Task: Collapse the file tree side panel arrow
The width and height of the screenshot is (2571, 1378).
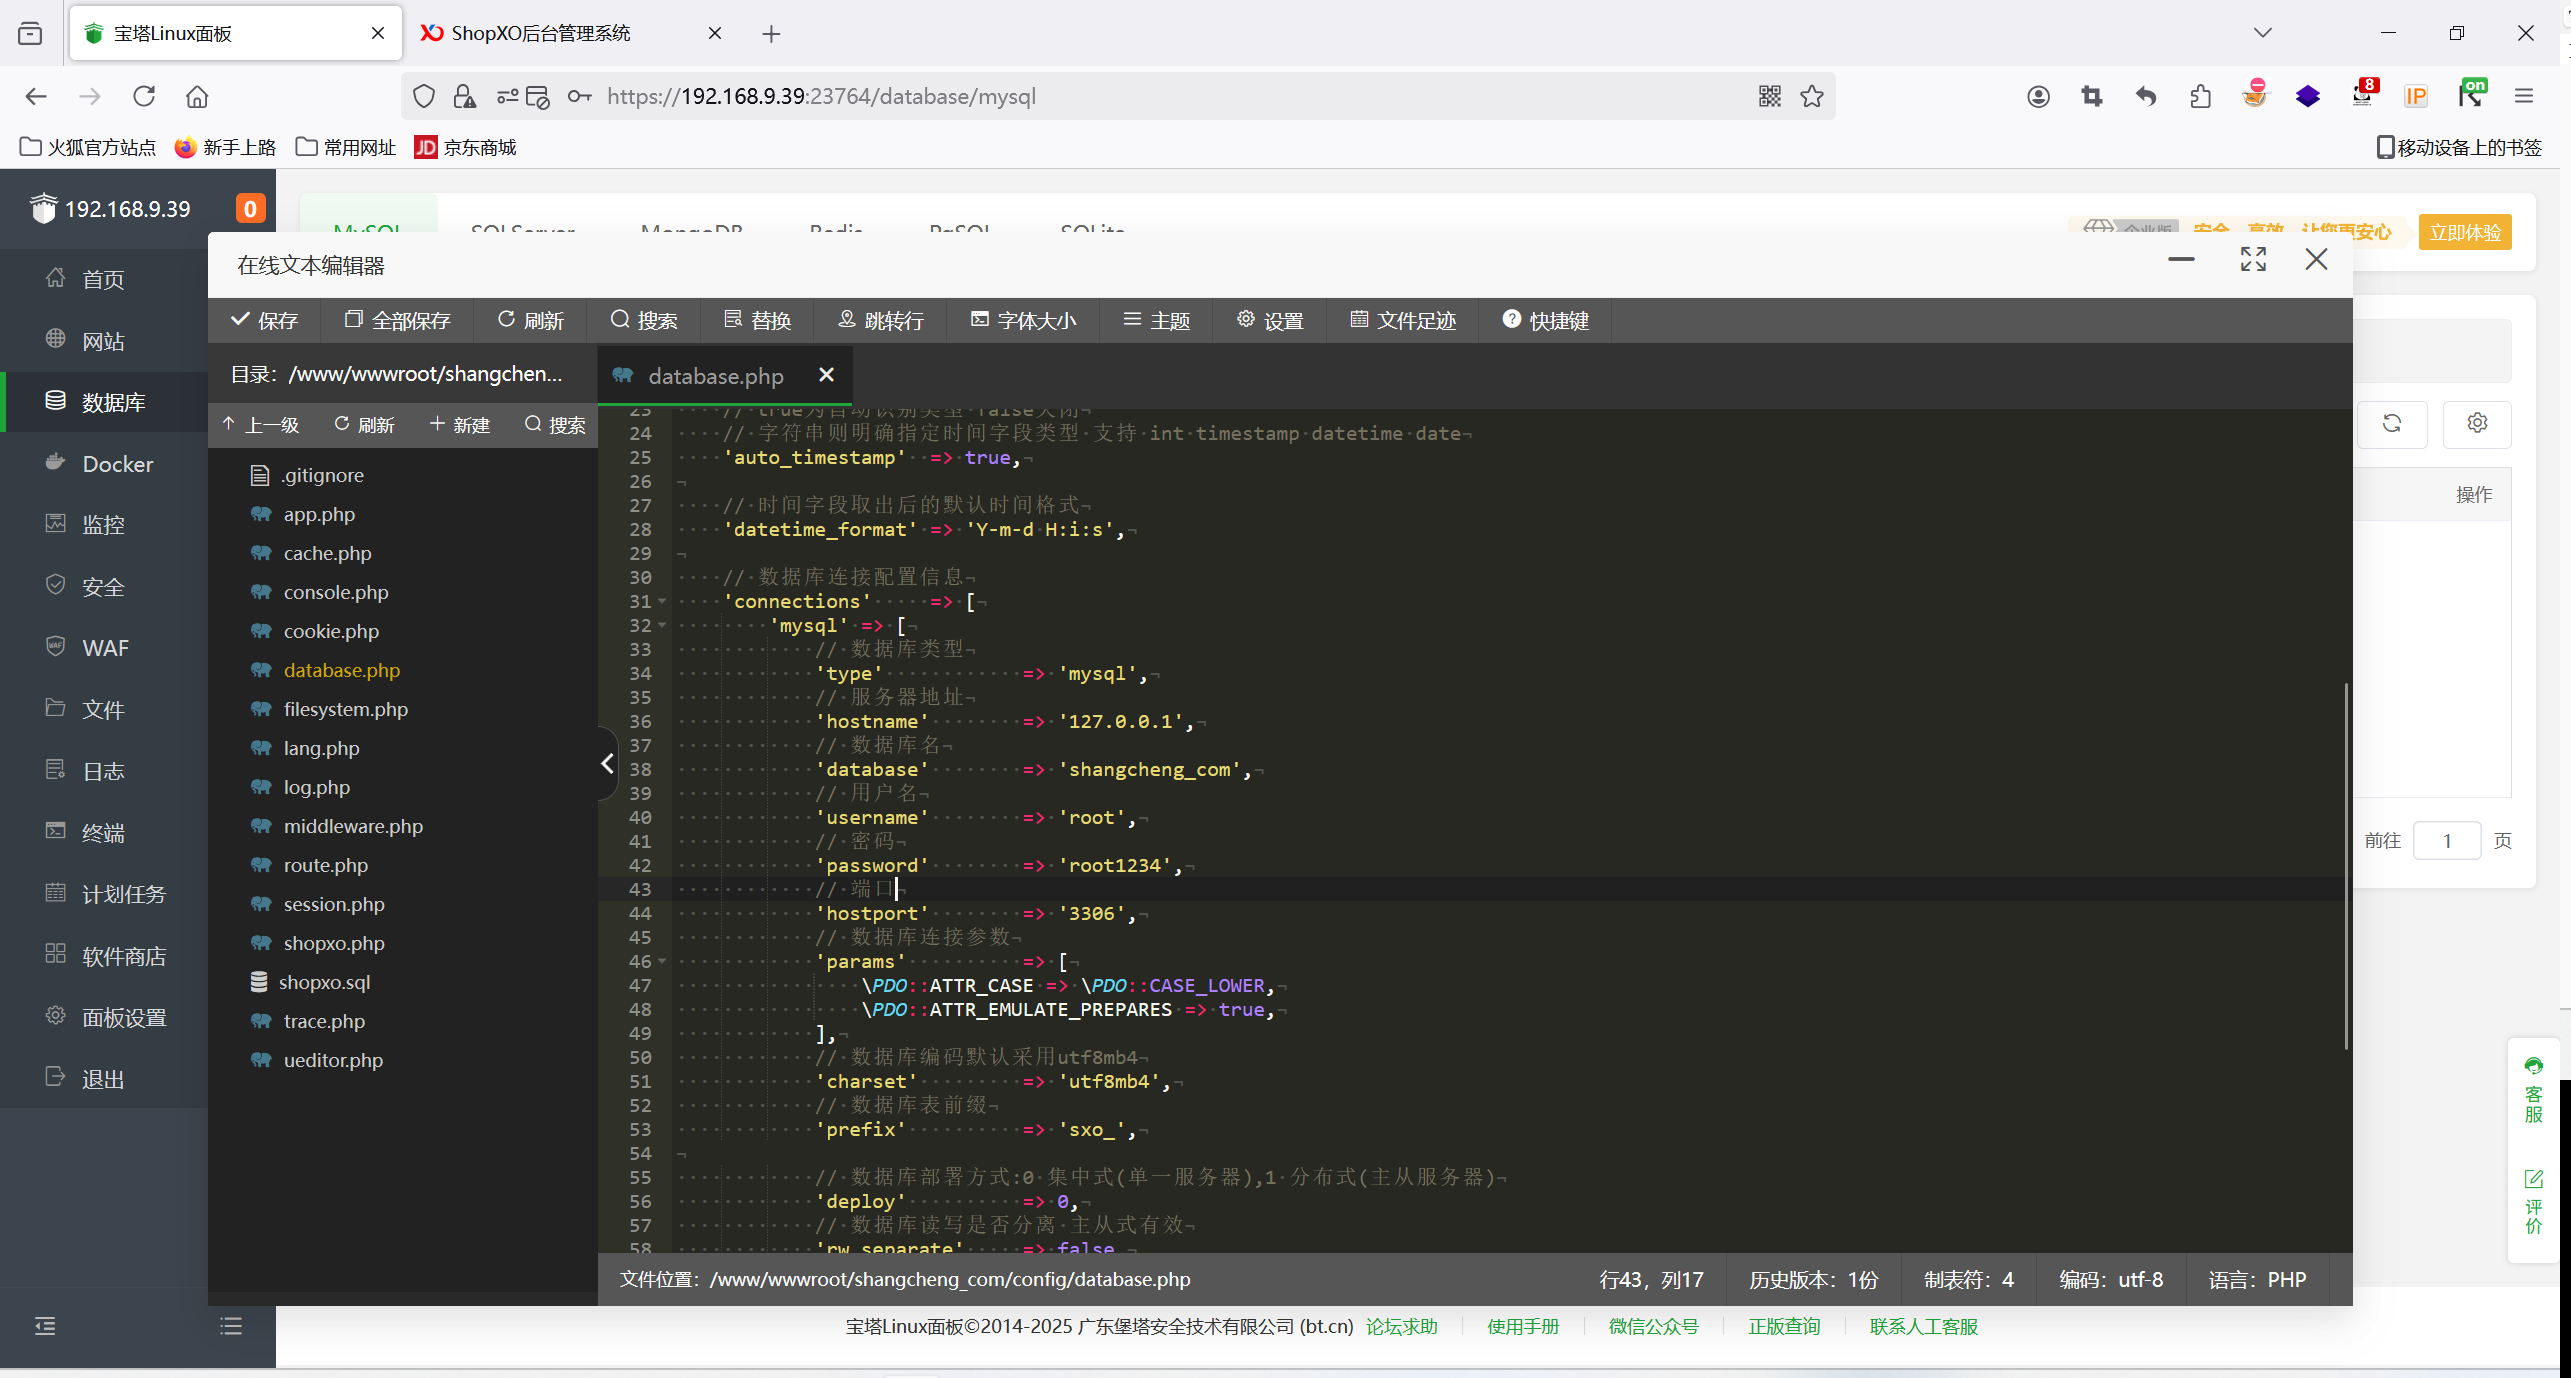Action: coord(607,764)
